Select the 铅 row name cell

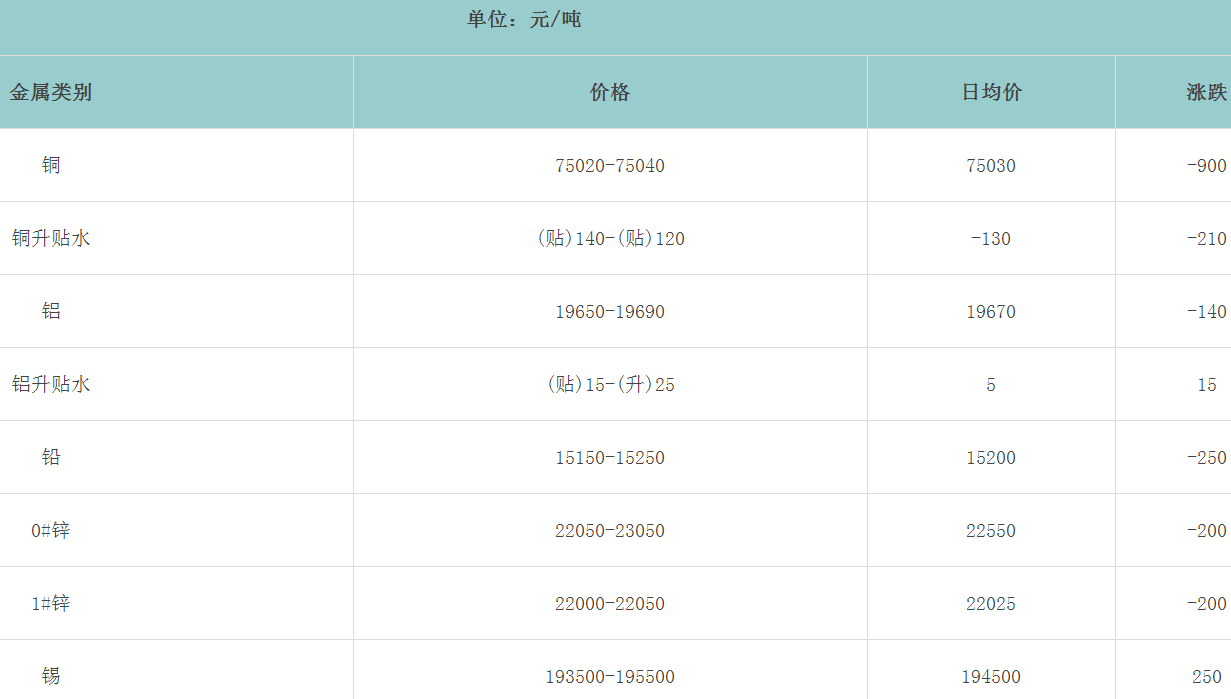click(x=51, y=457)
